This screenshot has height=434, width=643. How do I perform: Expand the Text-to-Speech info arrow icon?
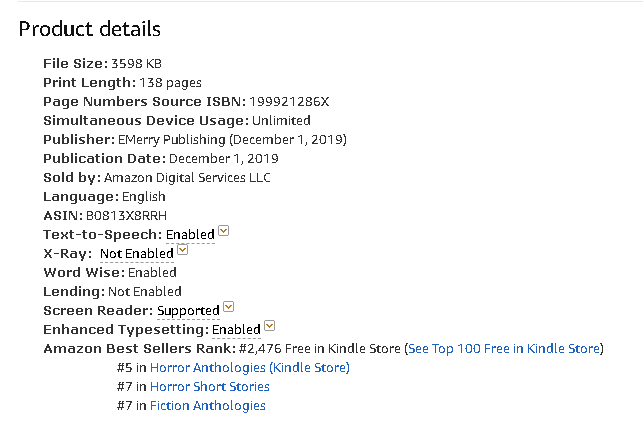224,232
